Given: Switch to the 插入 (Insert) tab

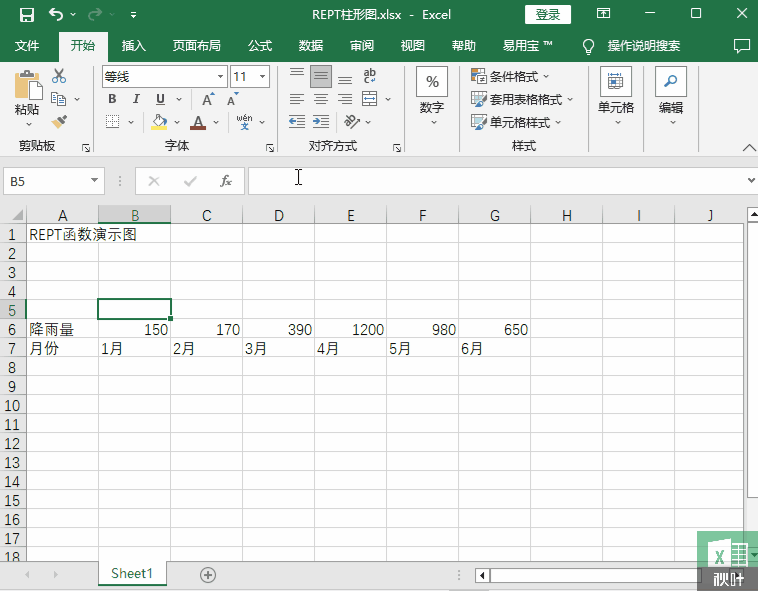Looking at the screenshot, I should click(133, 46).
